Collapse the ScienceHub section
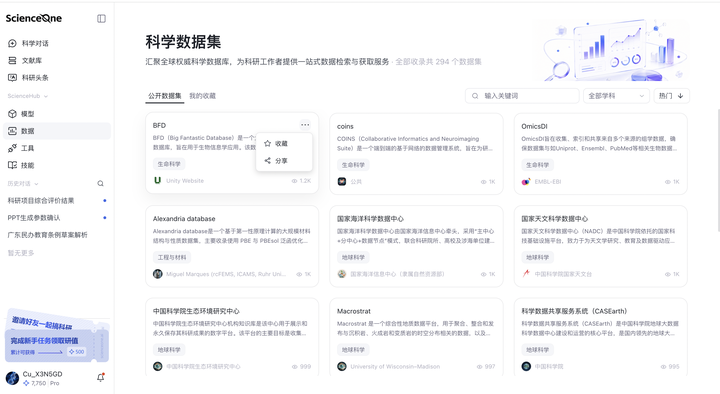The image size is (720, 394). click(28, 96)
